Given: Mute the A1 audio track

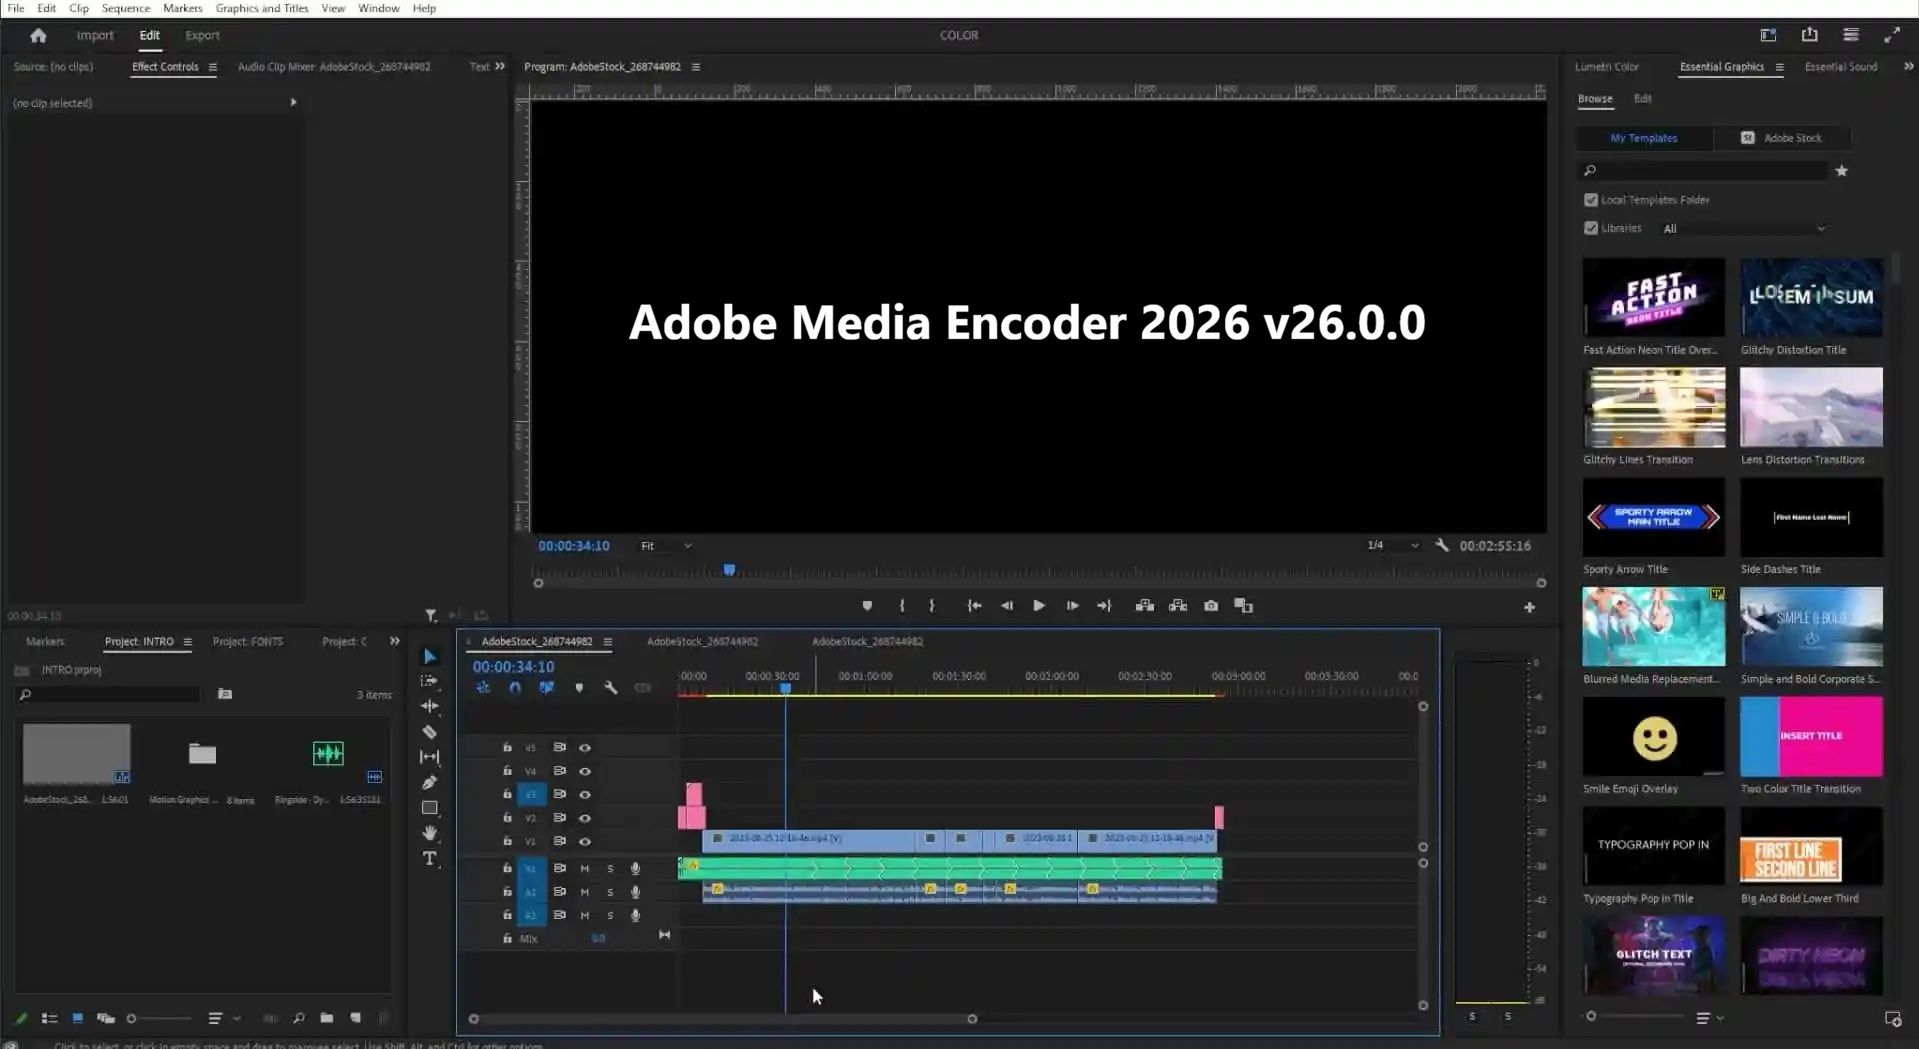Looking at the screenshot, I should 584,870.
